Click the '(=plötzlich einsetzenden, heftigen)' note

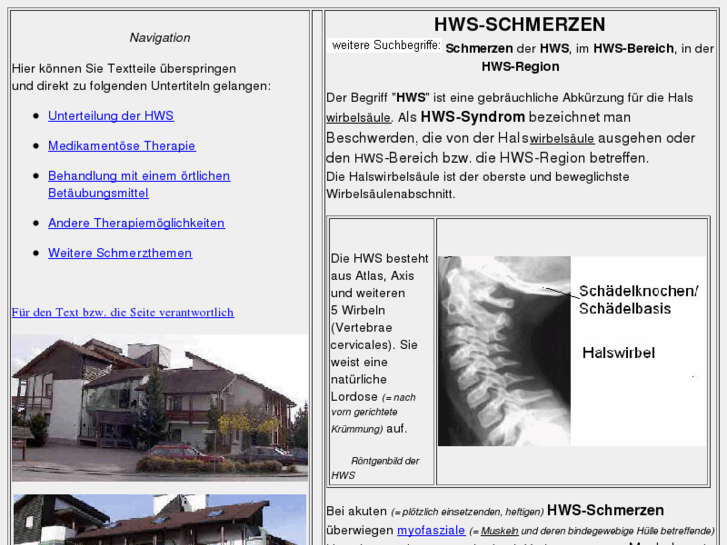click(x=467, y=512)
